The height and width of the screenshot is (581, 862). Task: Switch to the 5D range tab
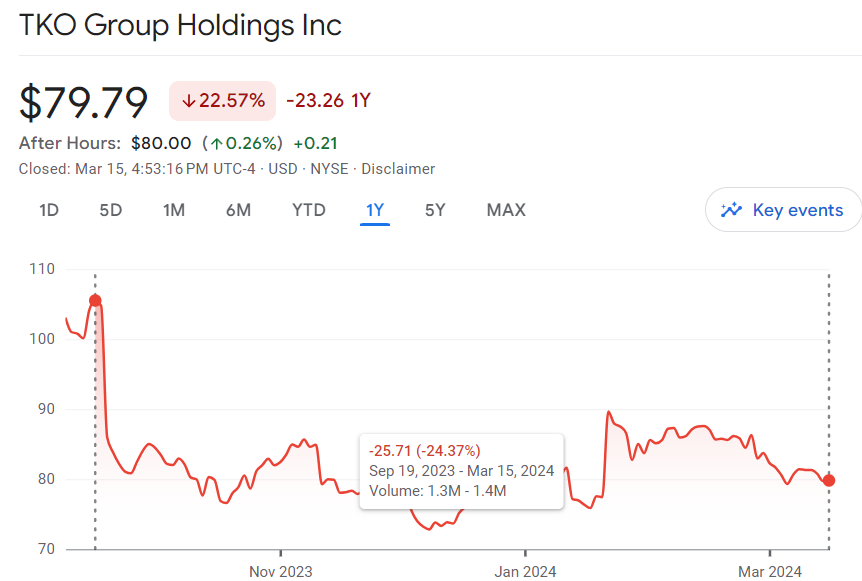click(x=110, y=210)
